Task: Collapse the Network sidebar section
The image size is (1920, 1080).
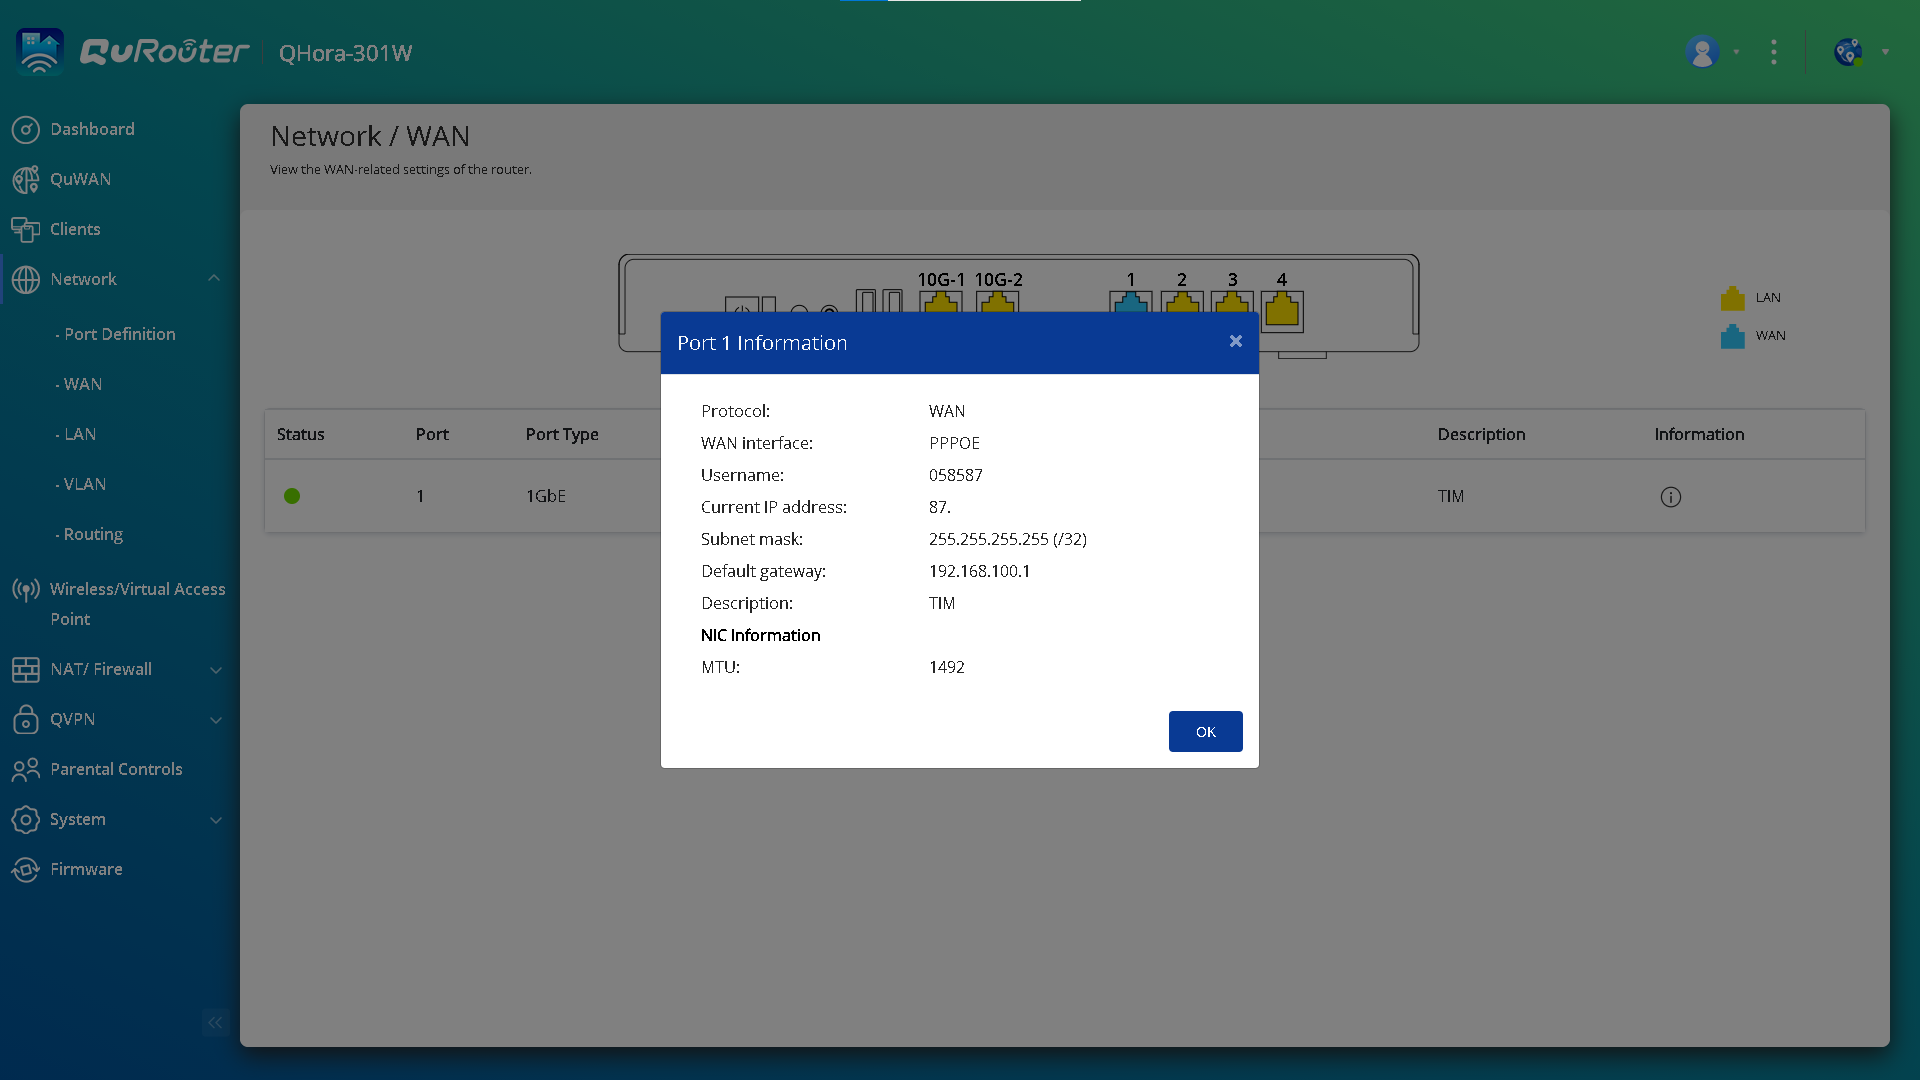Action: coord(214,279)
